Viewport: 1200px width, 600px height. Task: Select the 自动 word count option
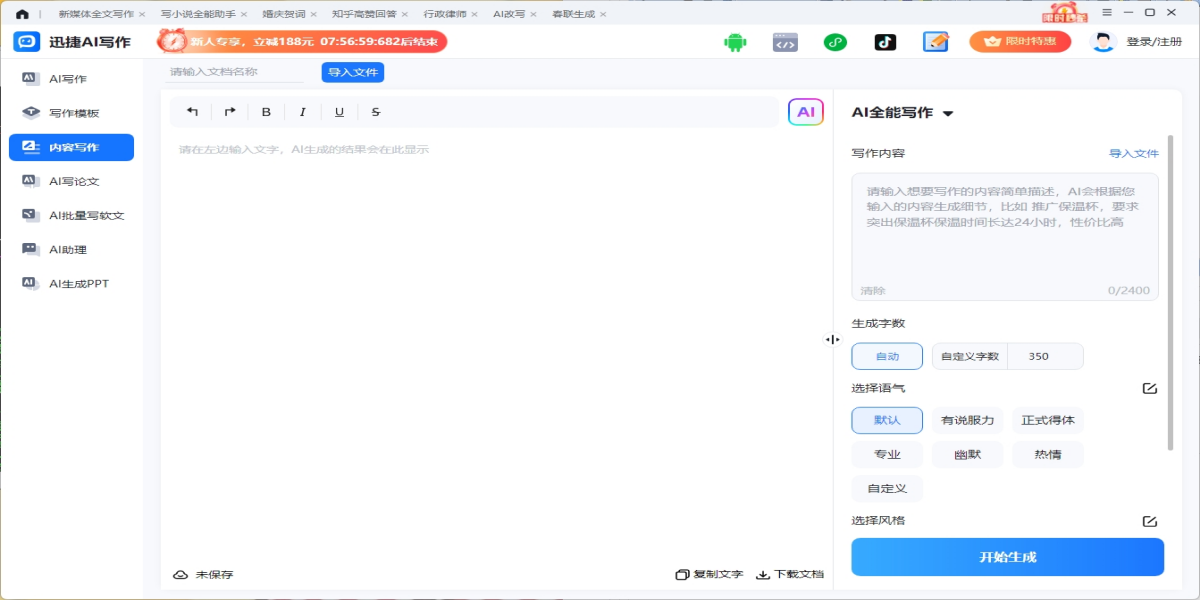(x=887, y=356)
